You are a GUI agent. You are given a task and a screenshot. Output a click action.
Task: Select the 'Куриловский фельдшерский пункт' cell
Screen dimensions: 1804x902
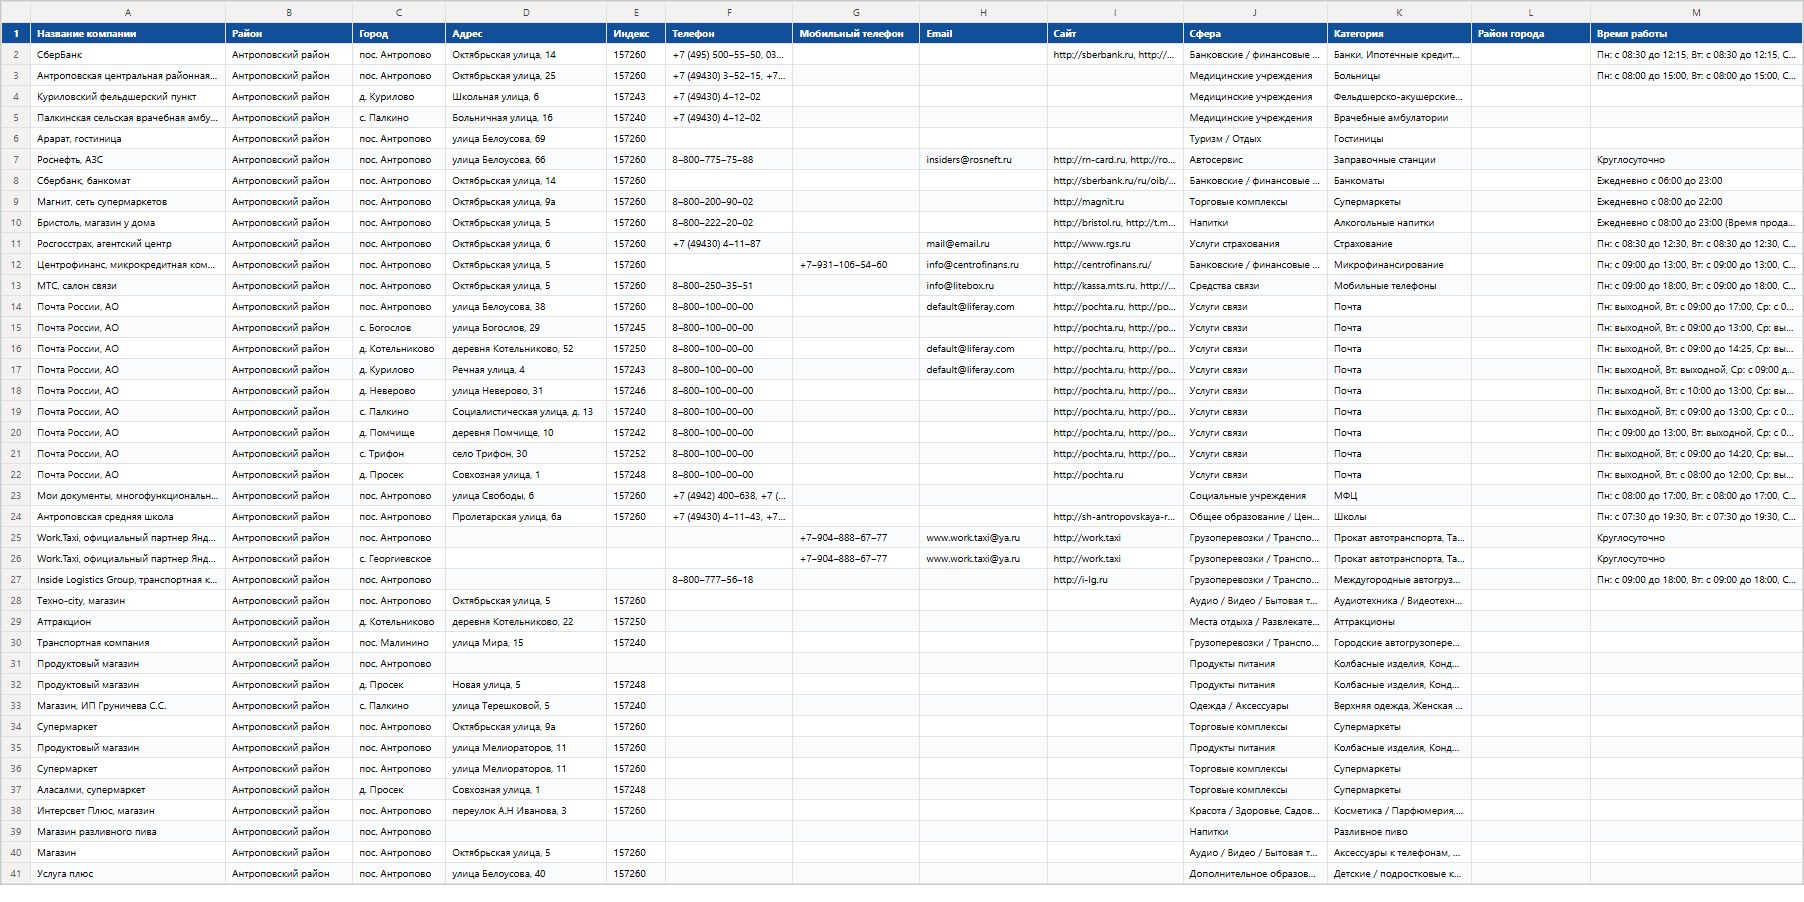click(x=128, y=97)
